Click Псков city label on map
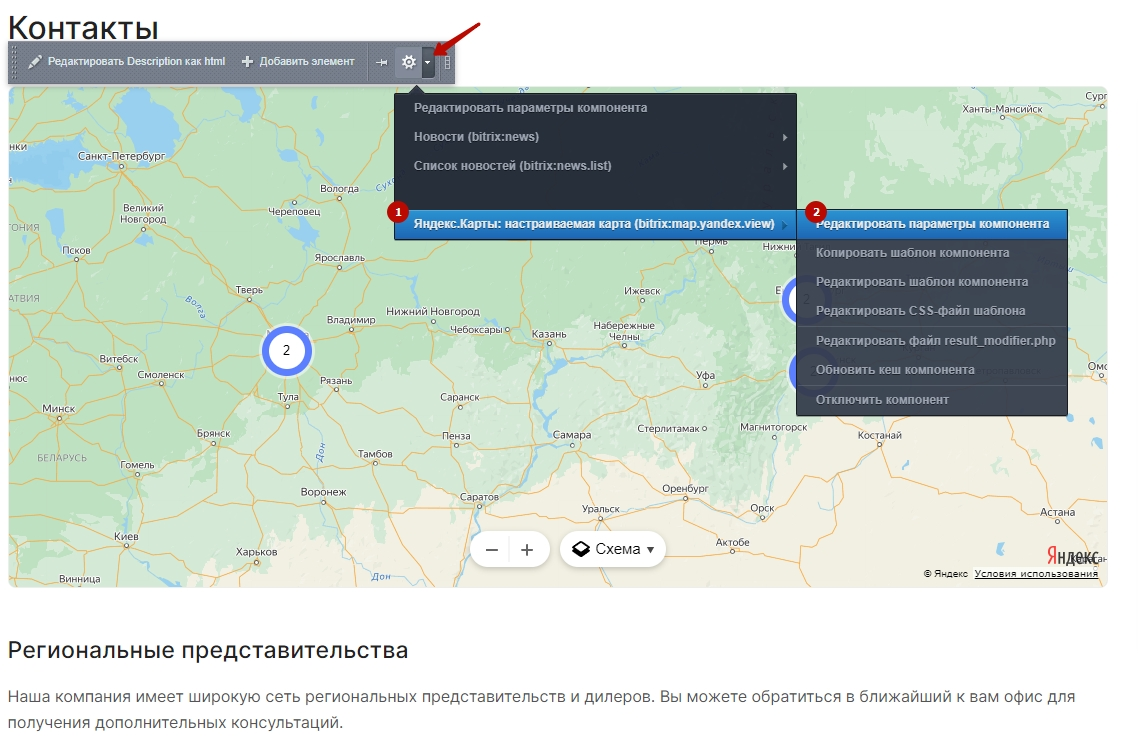The width and height of the screenshot is (1138, 754). coord(76,250)
